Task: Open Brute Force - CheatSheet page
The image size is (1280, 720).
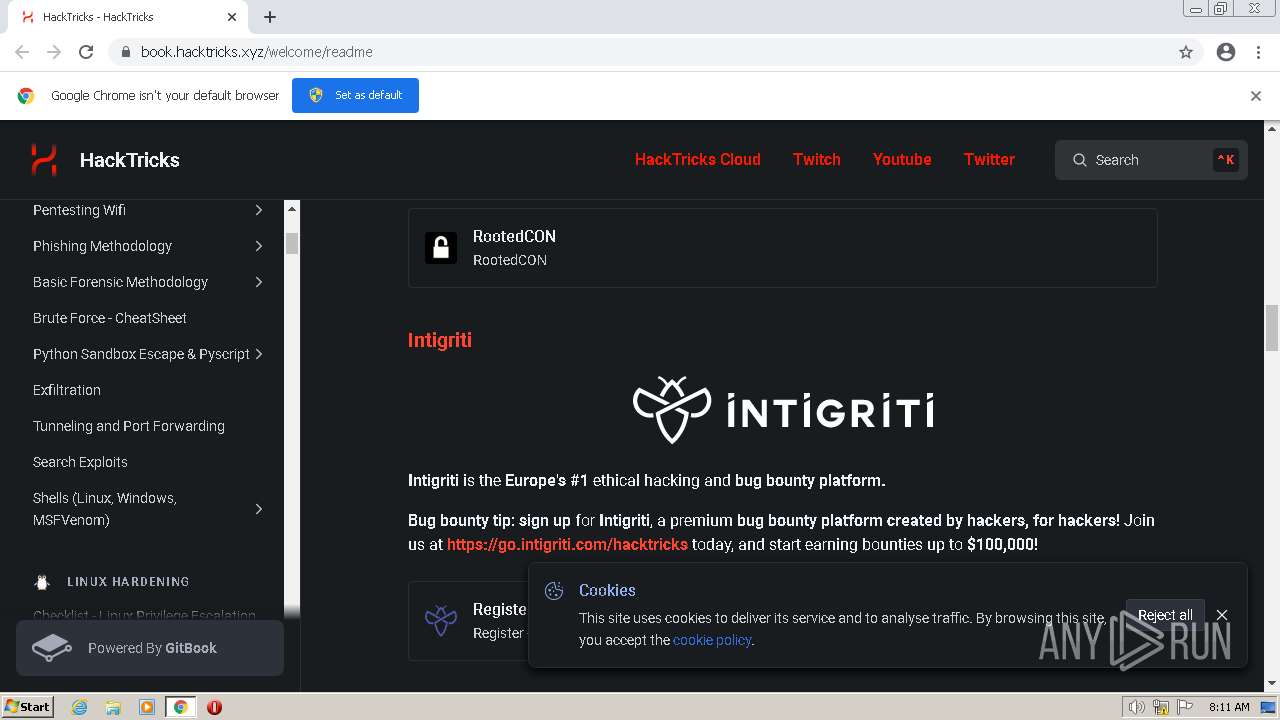Action: 110,318
